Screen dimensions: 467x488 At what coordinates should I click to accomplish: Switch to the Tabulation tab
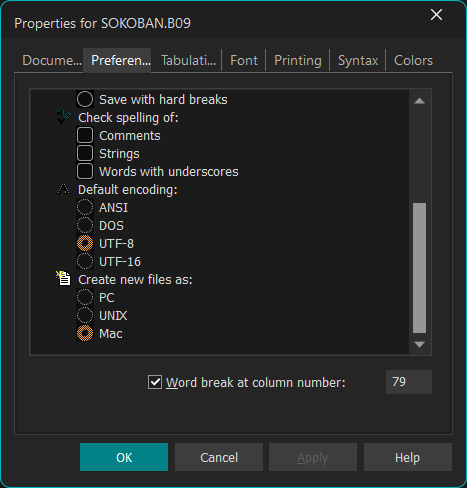click(x=188, y=60)
